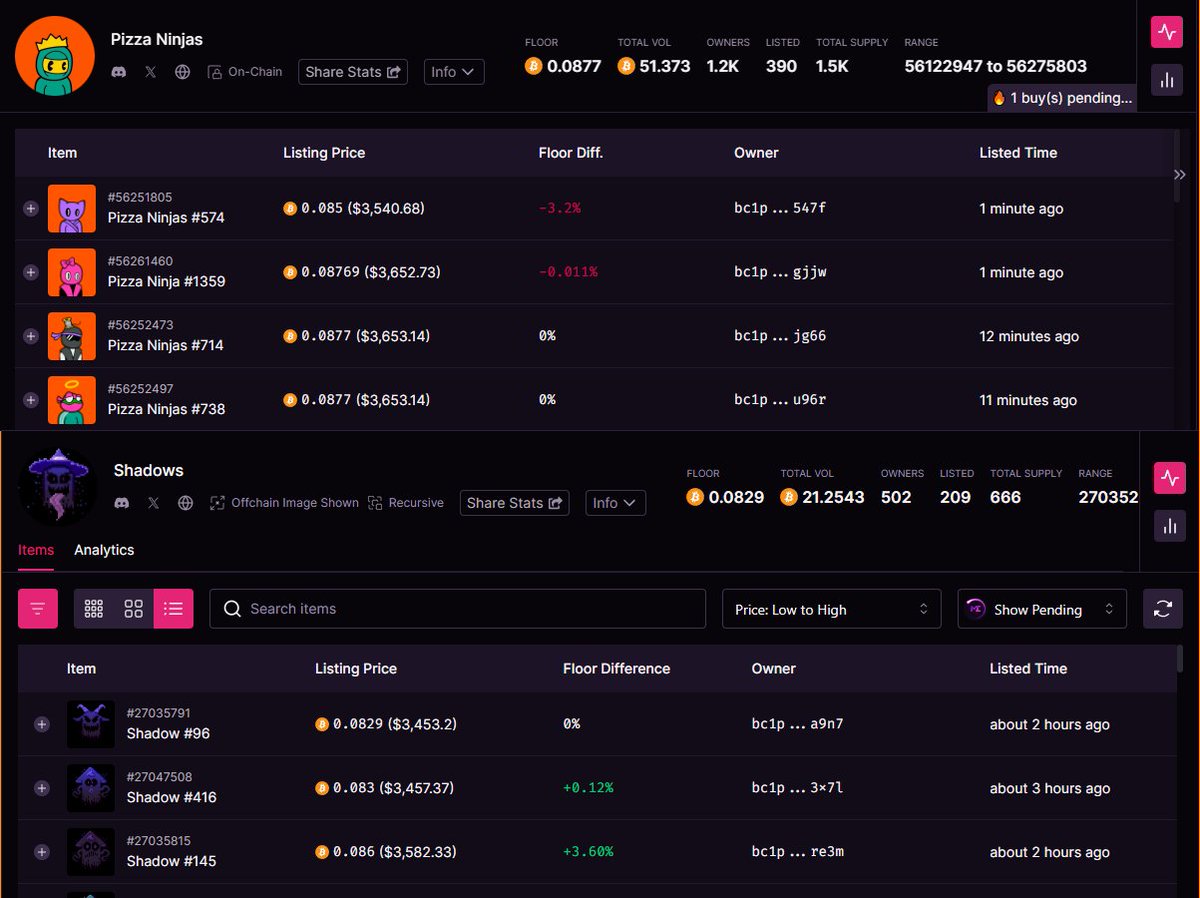Click Offchain Image Shown indicator

(x=284, y=503)
